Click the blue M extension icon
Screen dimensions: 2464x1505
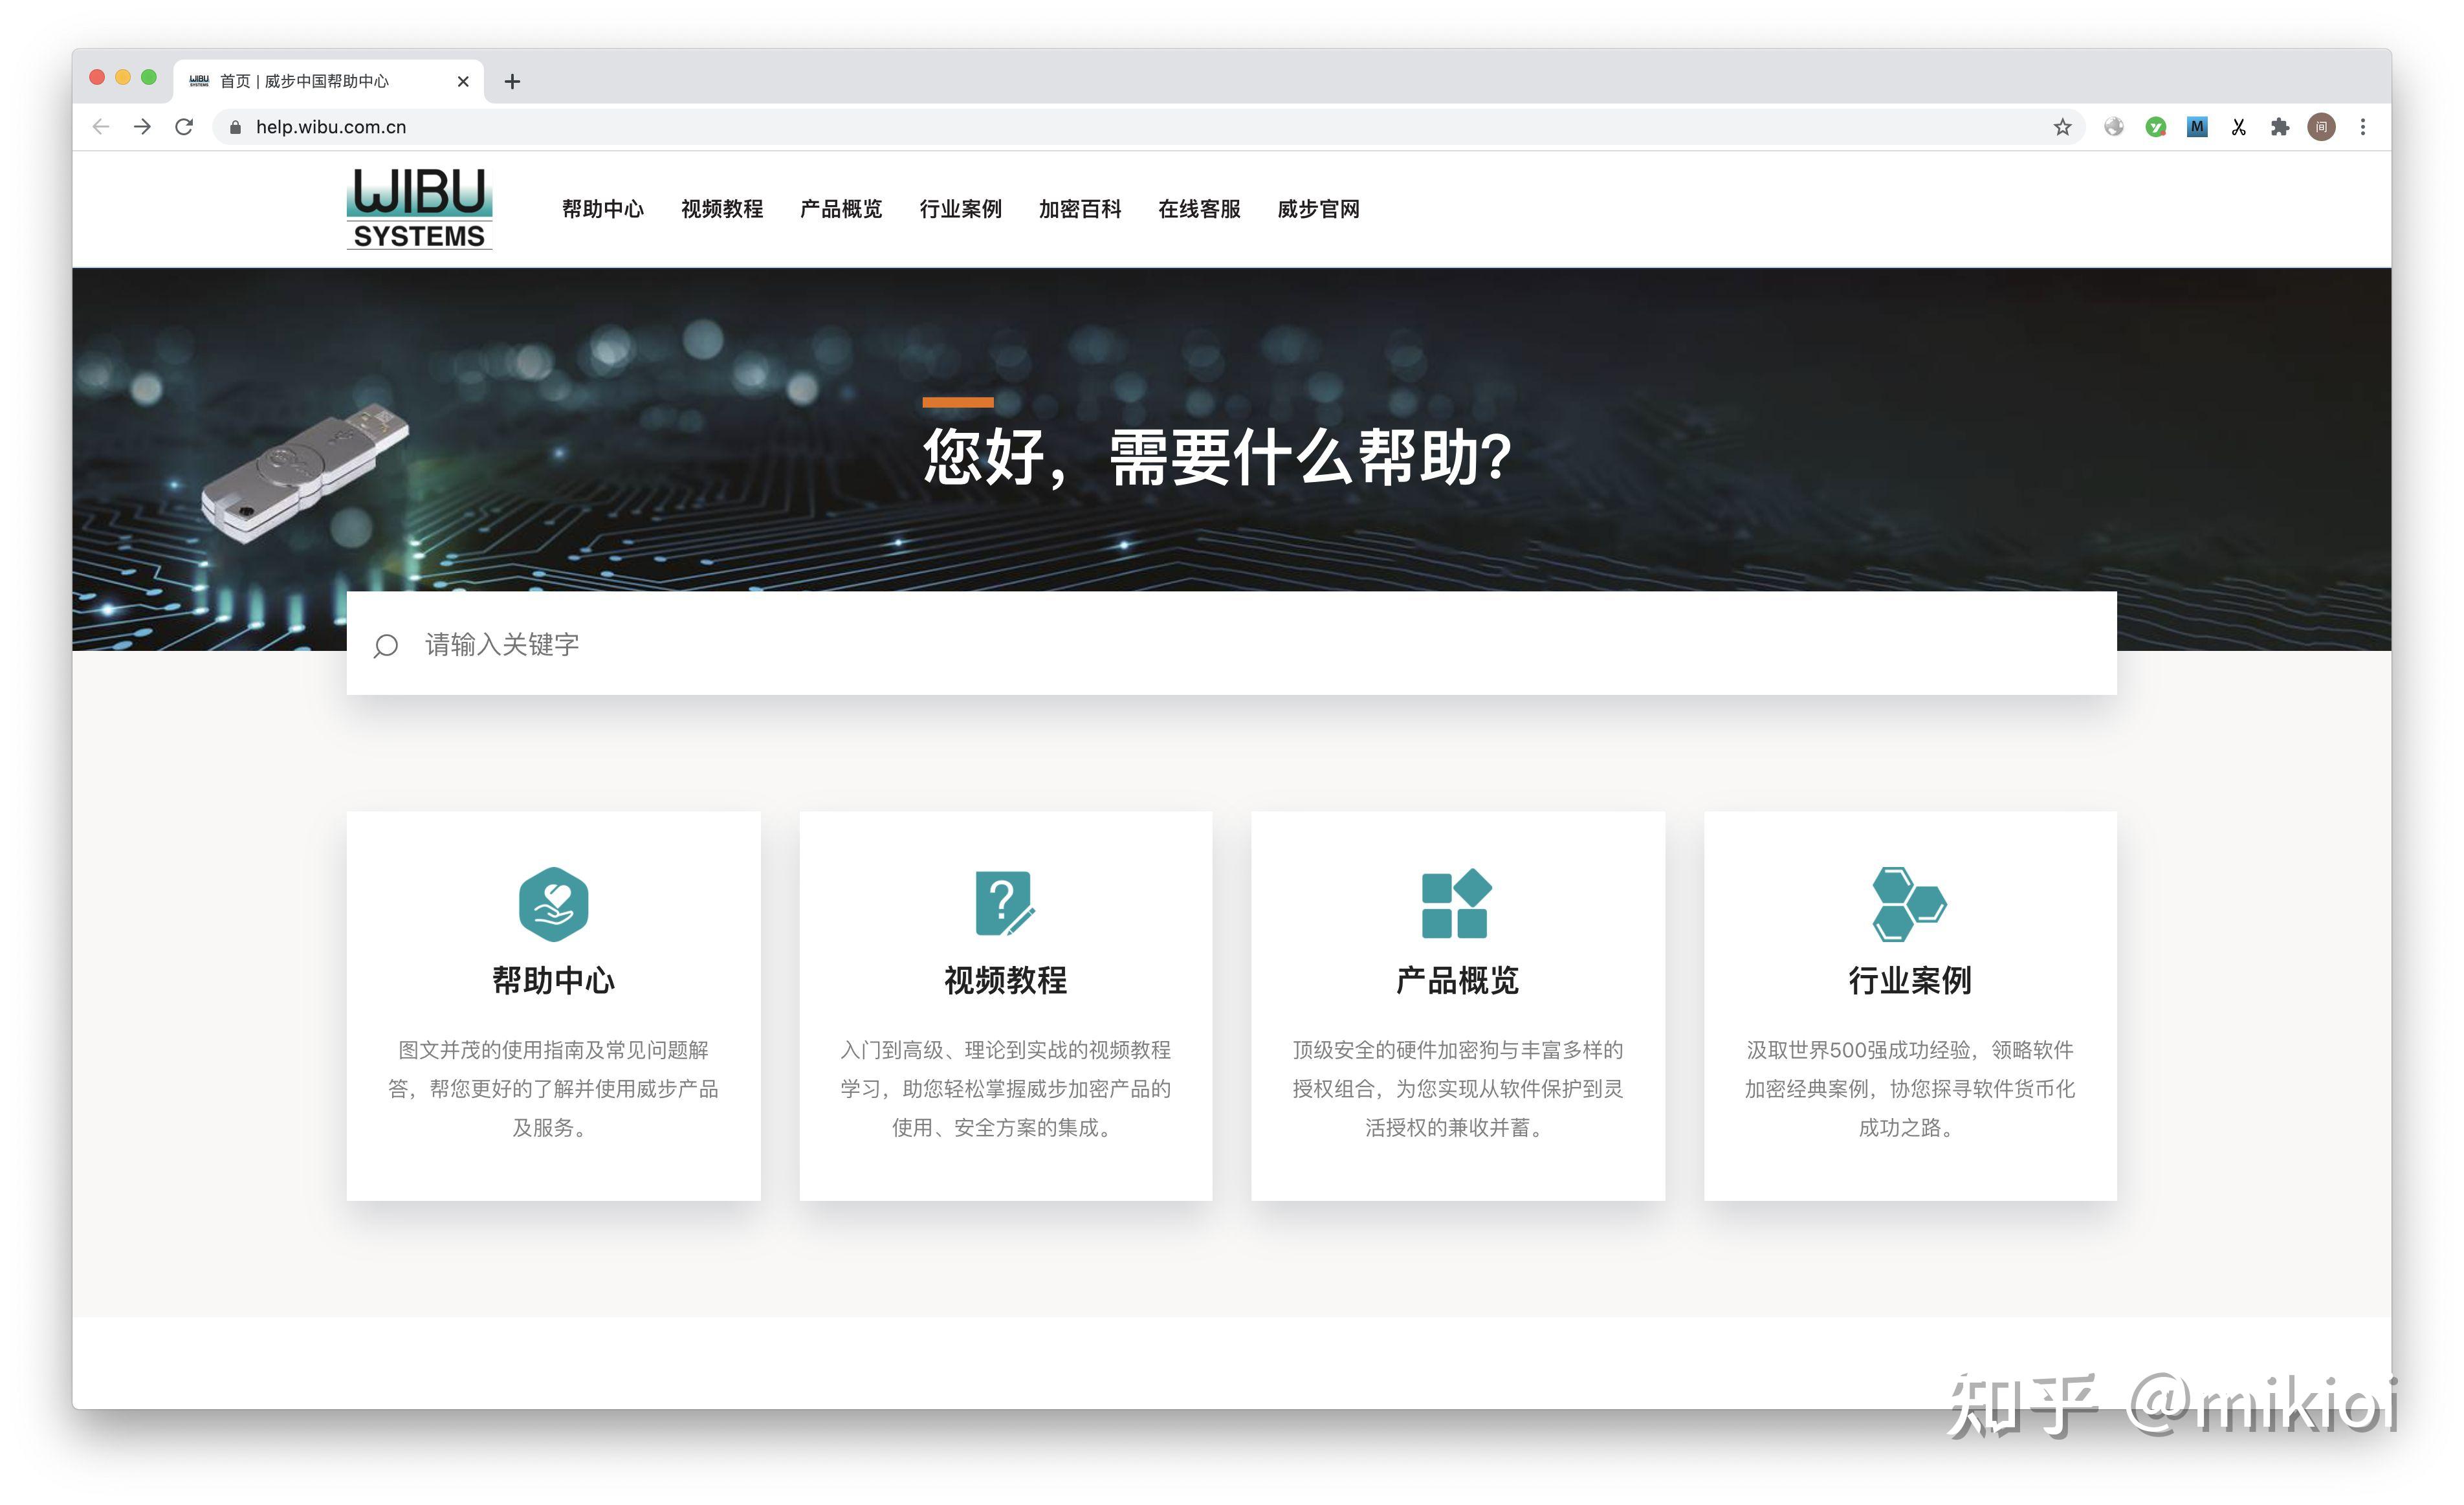pos(2197,127)
